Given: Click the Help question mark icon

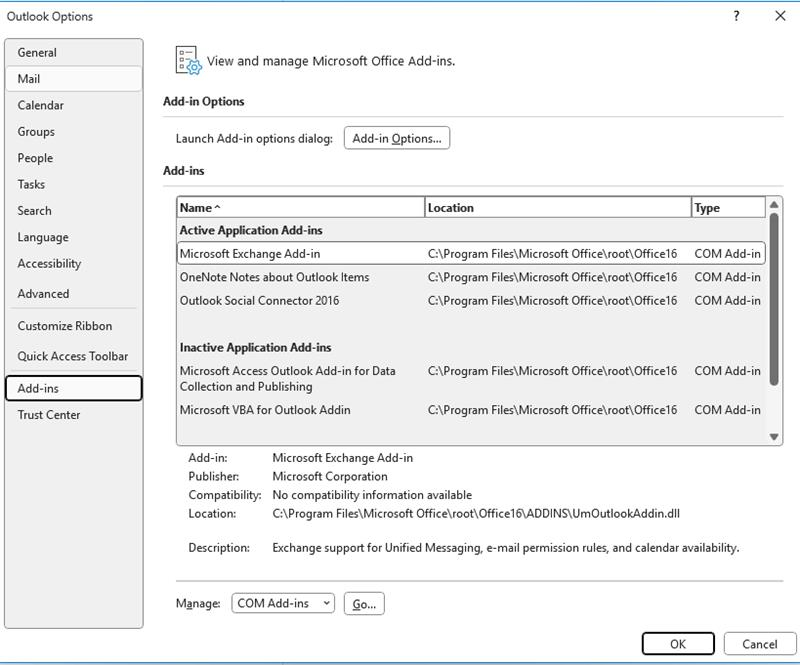Looking at the screenshot, I should click(x=736, y=16).
